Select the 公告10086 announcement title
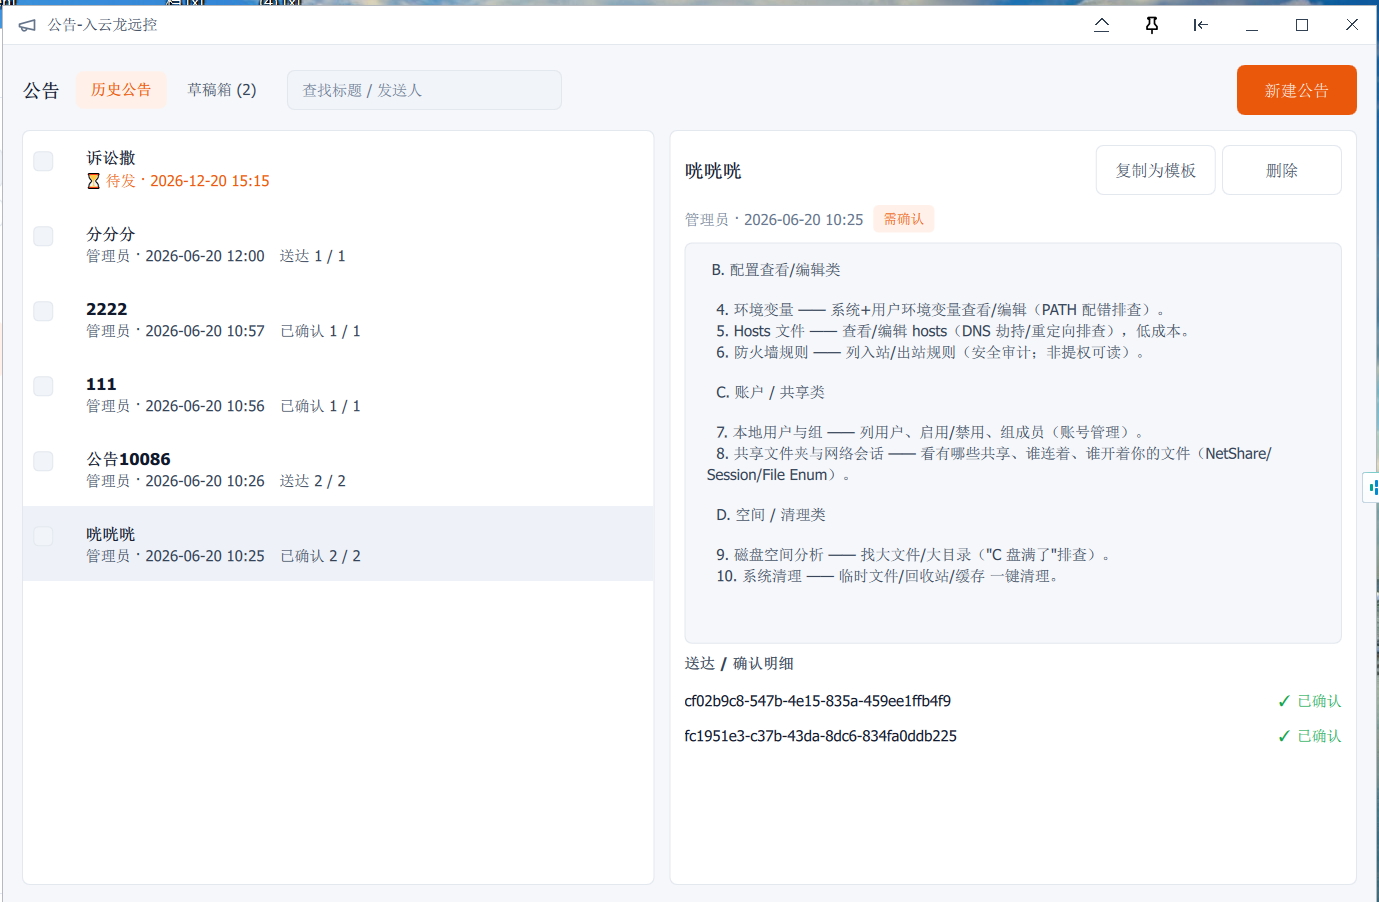Image resolution: width=1379 pixels, height=902 pixels. pyautogui.click(x=128, y=459)
